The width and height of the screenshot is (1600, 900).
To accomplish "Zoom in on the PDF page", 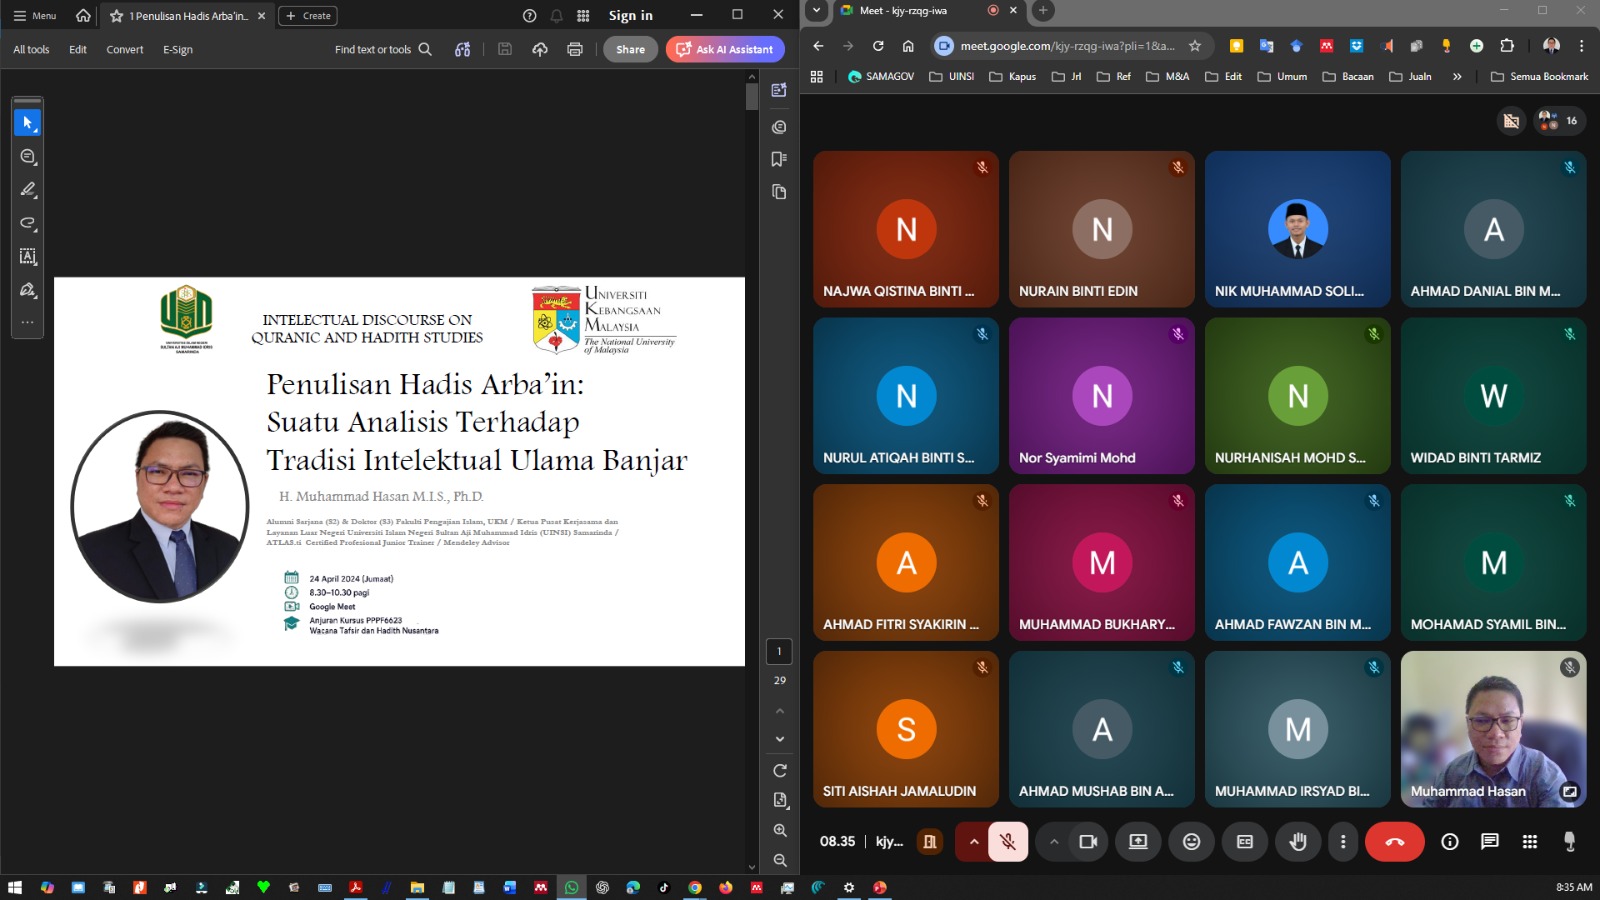I will pos(780,830).
